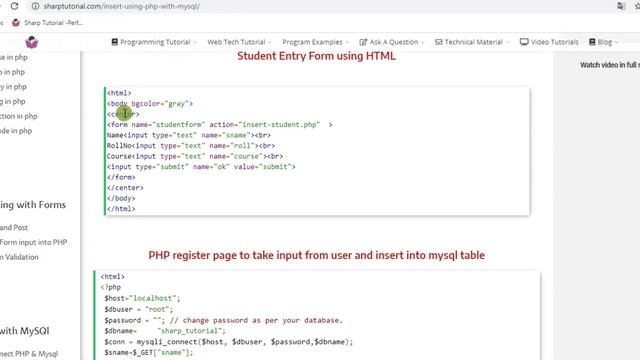
Task: Expand the Web Tech Tutorial dropdown arrow
Action: (x=270, y=42)
